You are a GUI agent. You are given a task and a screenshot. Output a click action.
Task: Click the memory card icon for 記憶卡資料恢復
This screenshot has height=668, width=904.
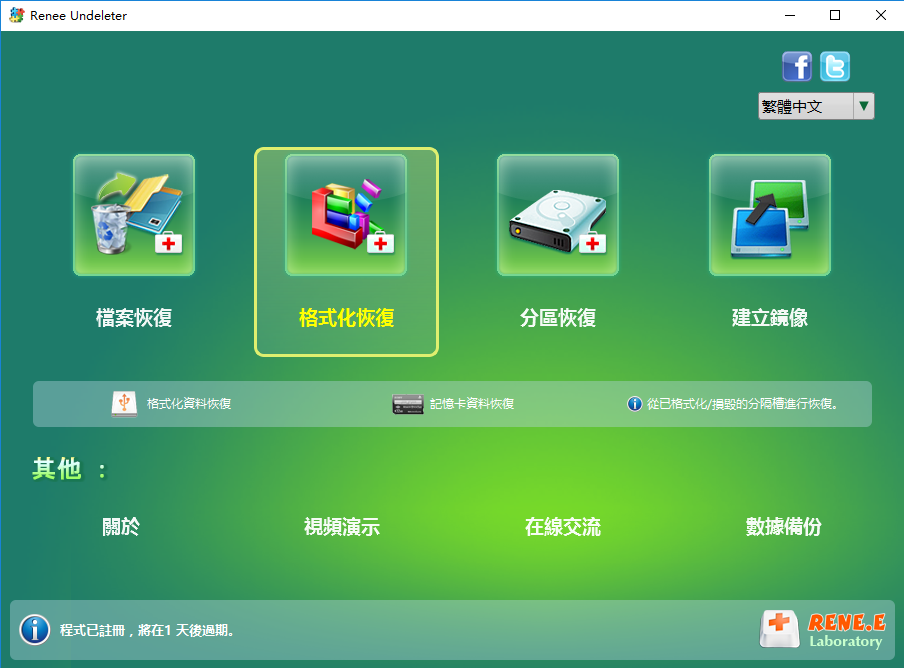tap(408, 404)
